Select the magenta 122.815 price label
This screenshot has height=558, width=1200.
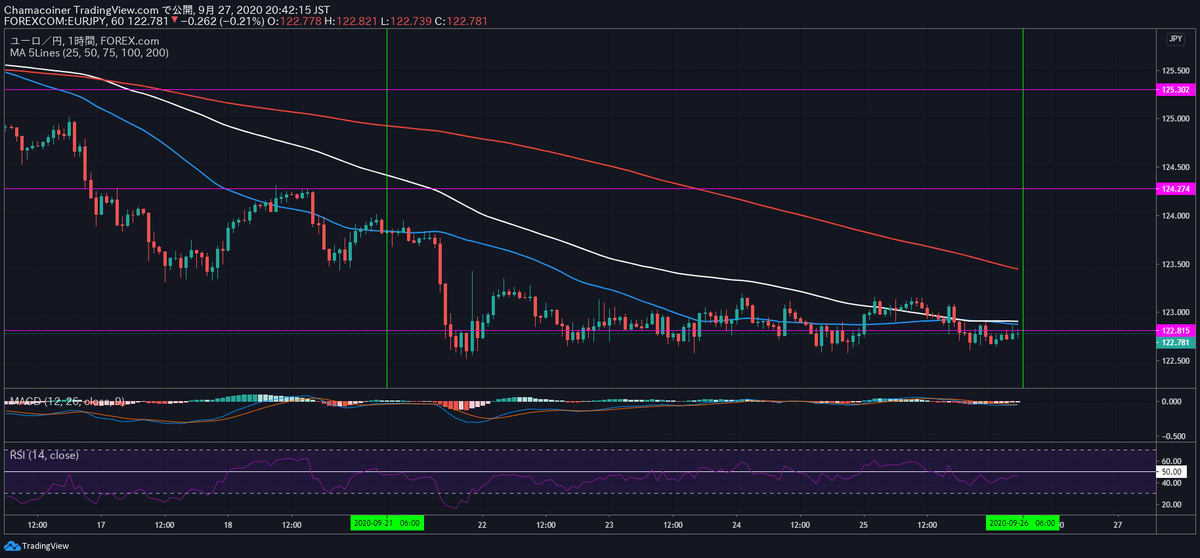point(1174,330)
